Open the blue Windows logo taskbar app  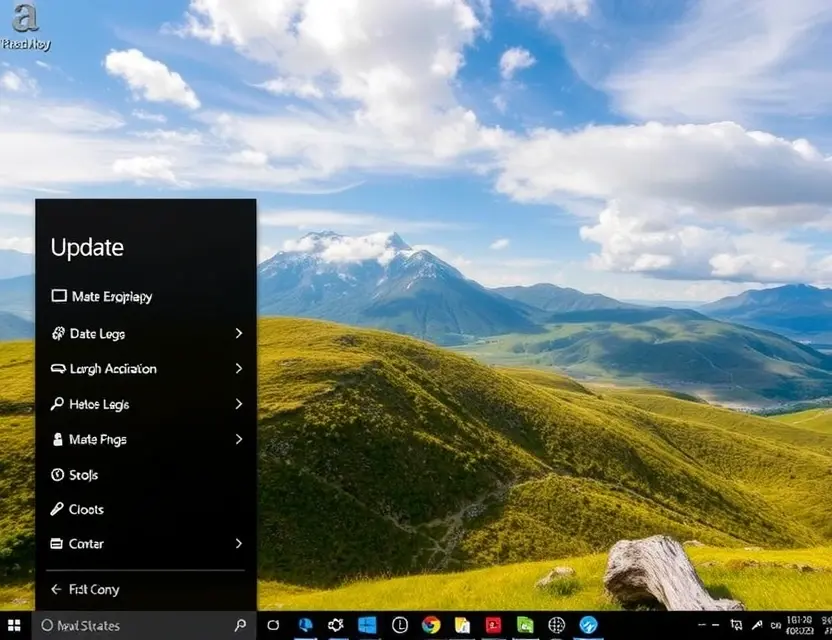[x=367, y=625]
